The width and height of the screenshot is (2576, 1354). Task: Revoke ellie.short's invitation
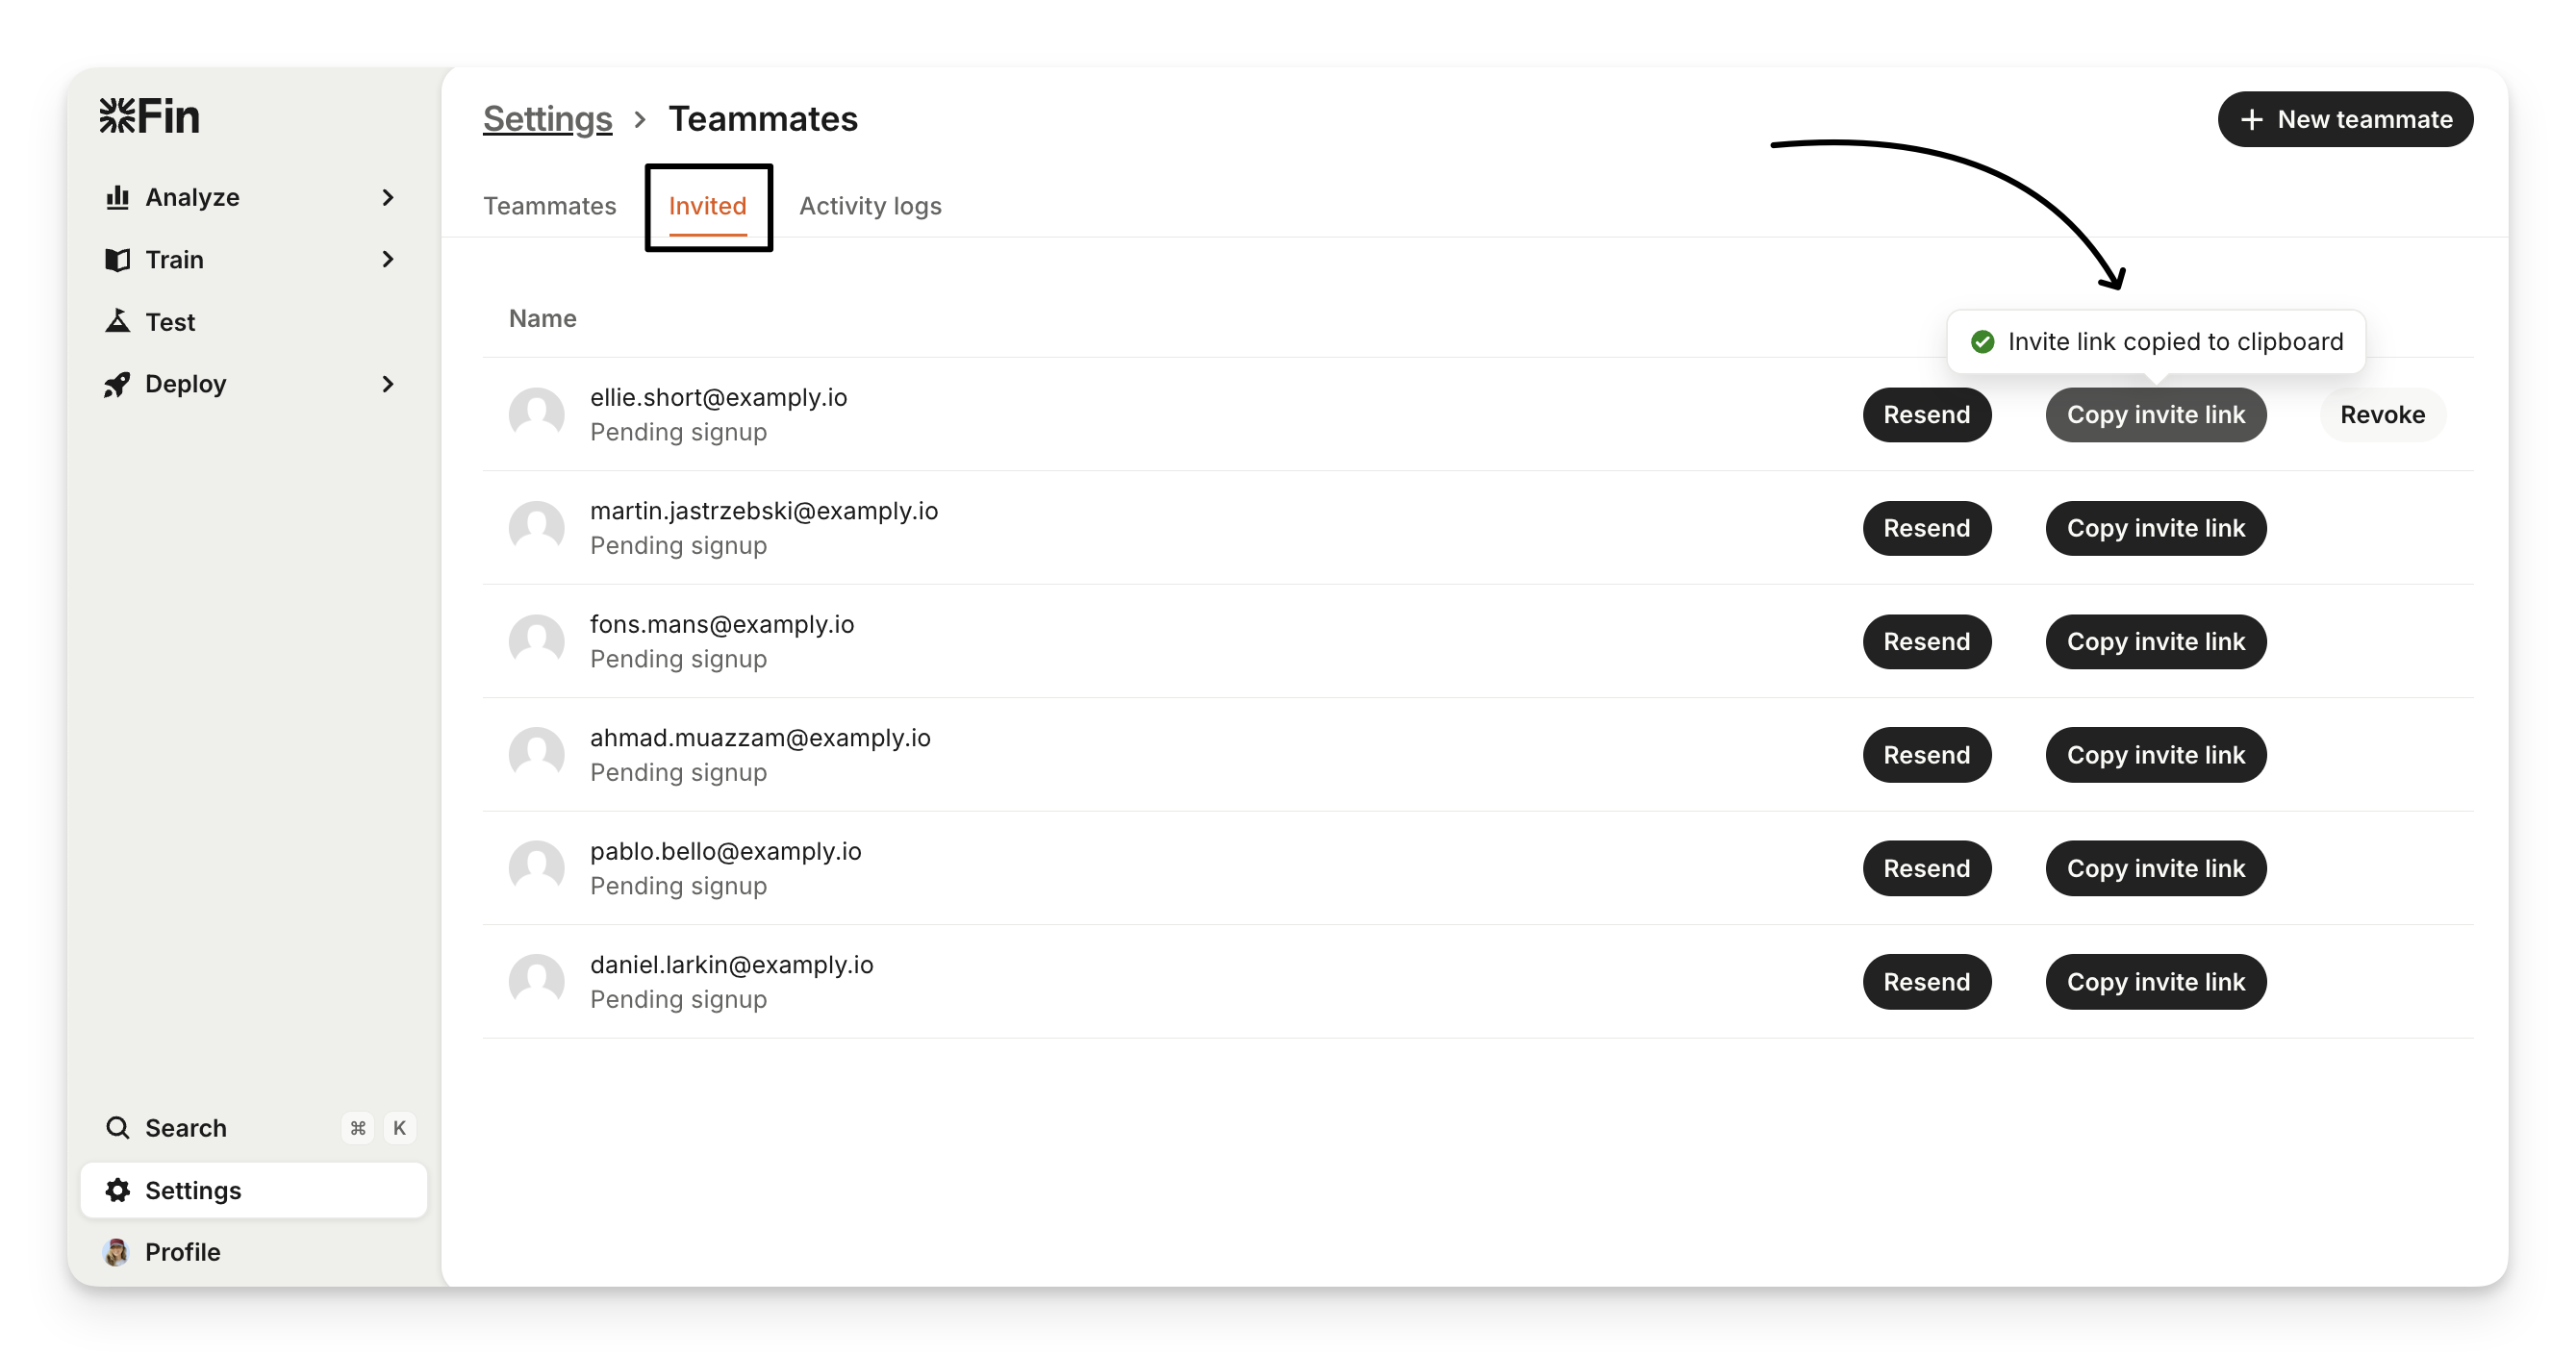(2382, 415)
